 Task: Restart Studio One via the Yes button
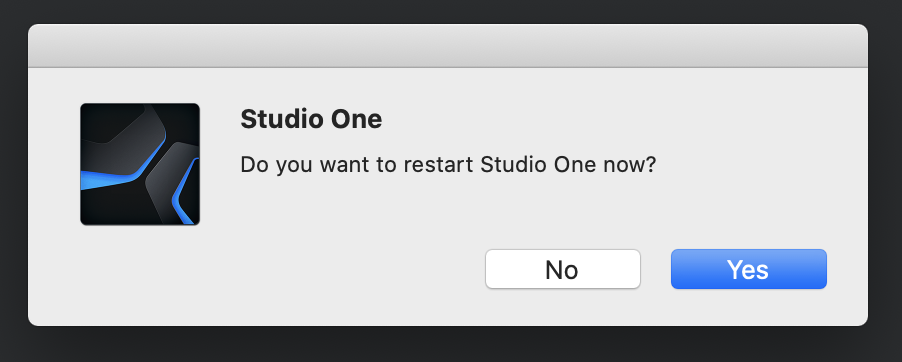(748, 269)
